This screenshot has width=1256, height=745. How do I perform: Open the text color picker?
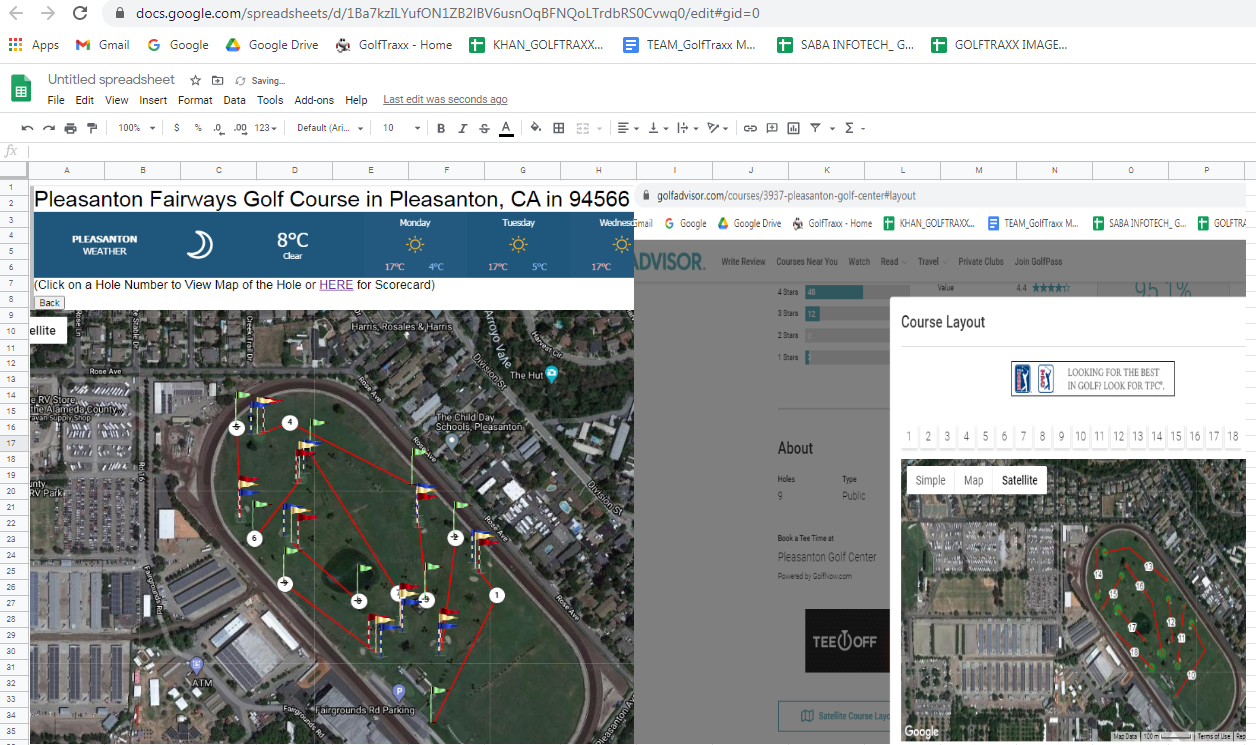[506, 128]
